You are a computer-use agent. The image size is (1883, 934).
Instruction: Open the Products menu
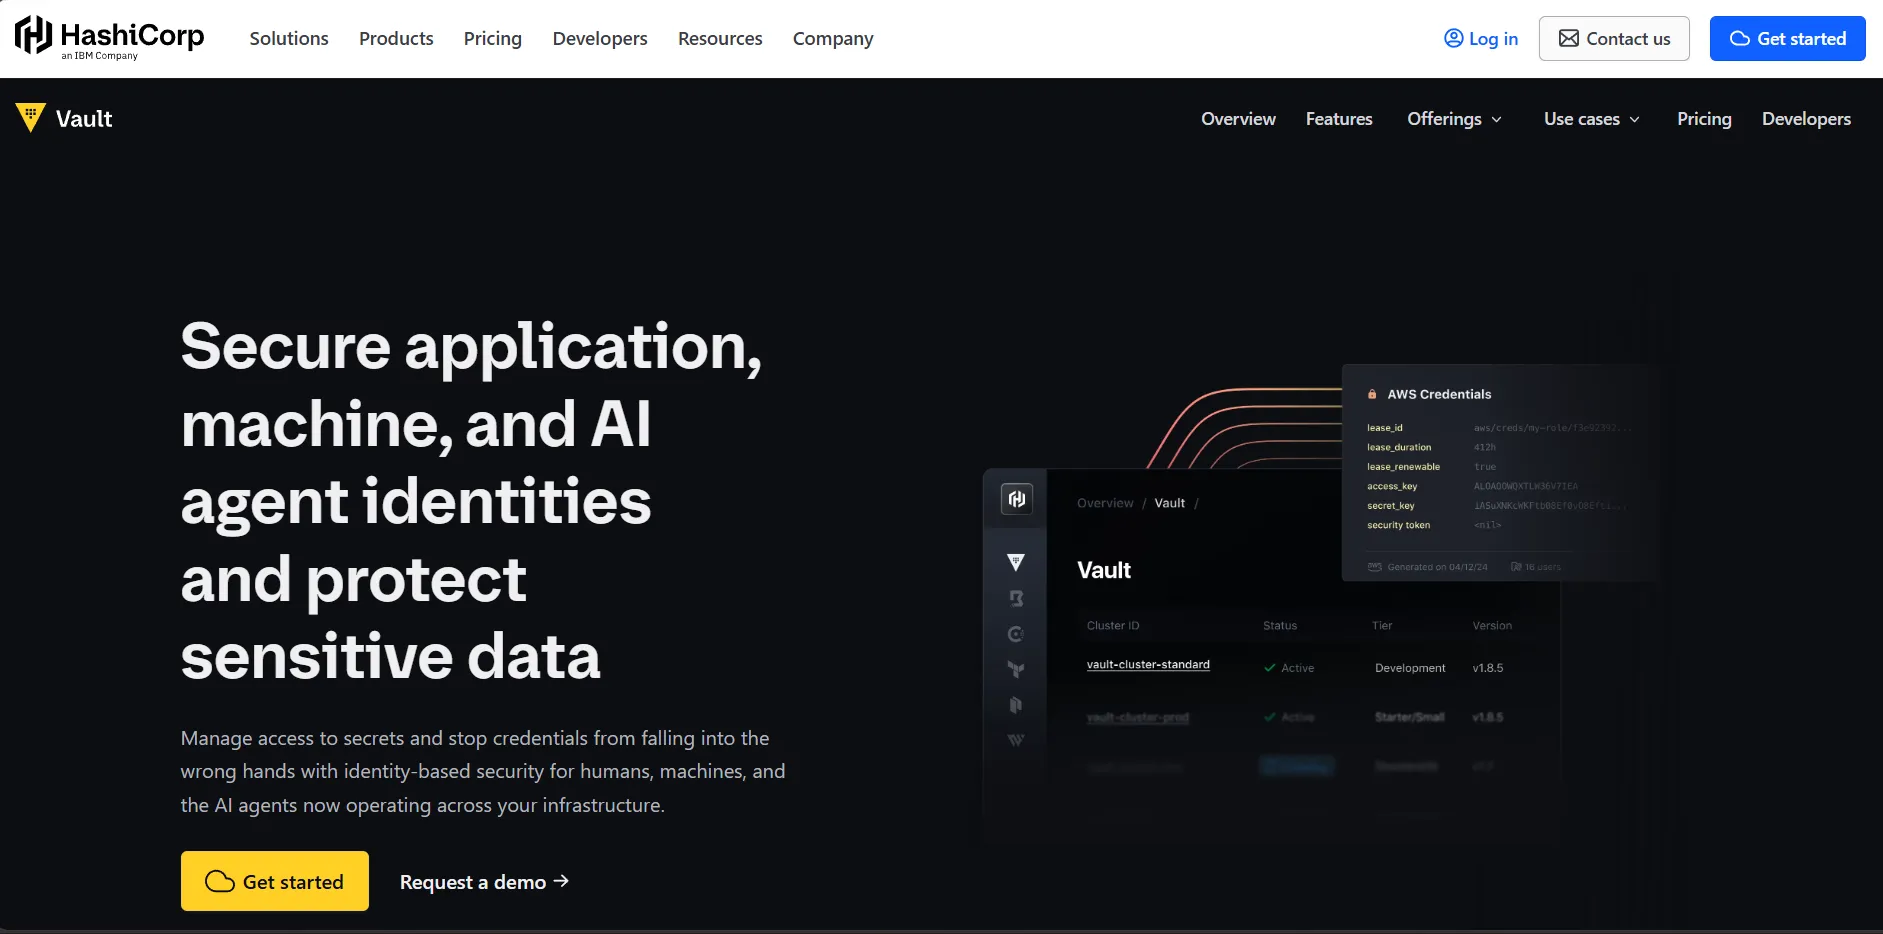[x=396, y=38]
